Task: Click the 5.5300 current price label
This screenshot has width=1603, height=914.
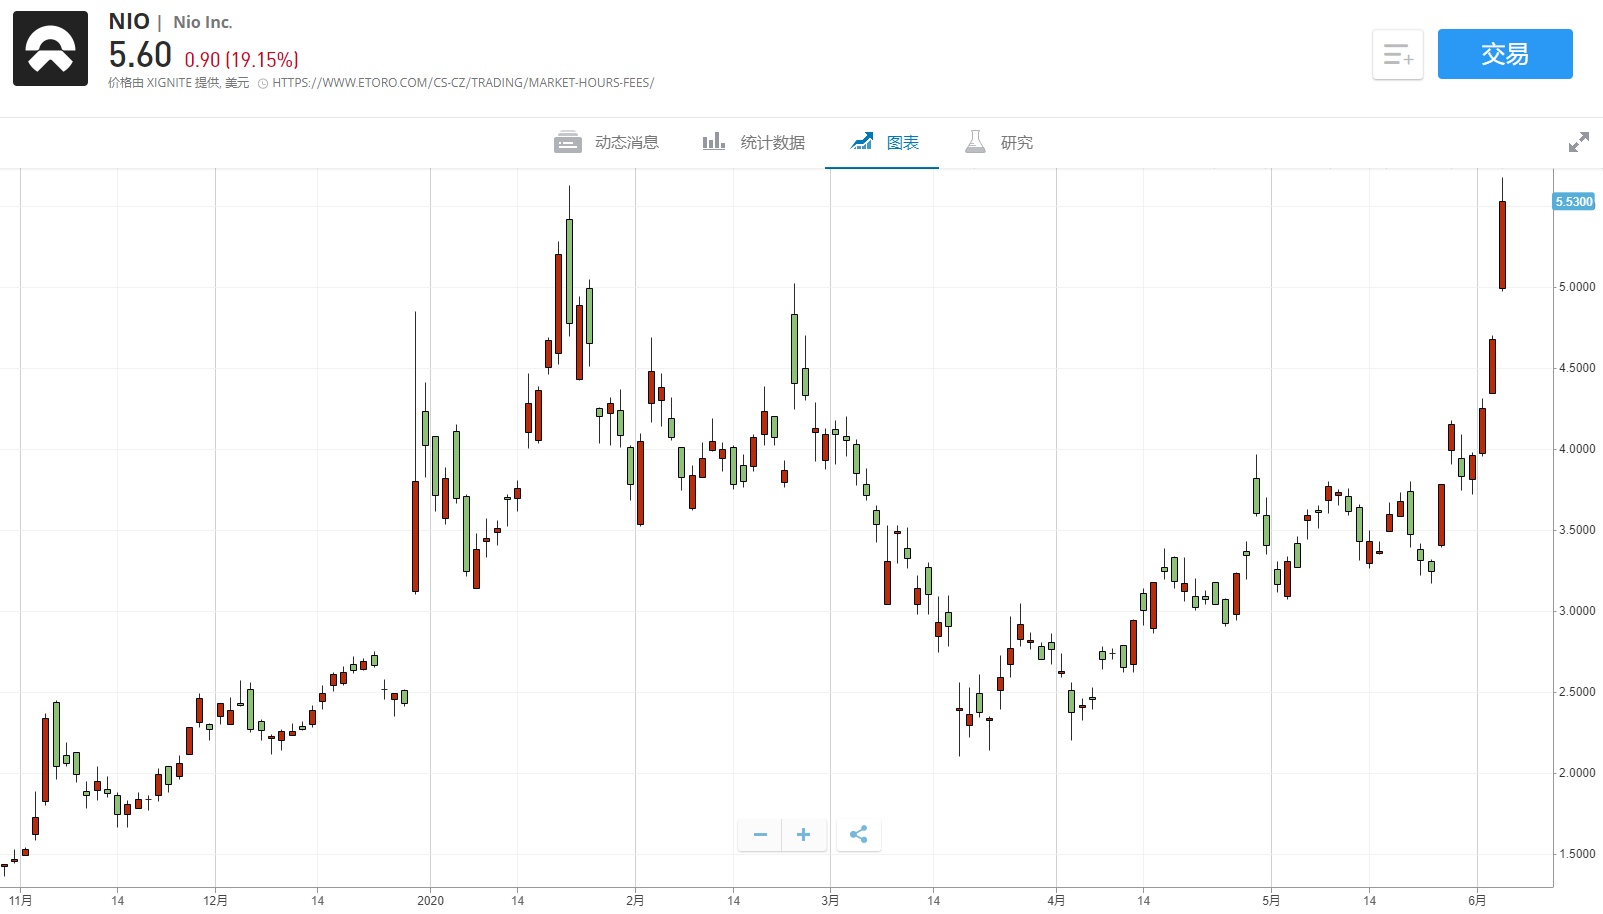Action: tap(1574, 202)
